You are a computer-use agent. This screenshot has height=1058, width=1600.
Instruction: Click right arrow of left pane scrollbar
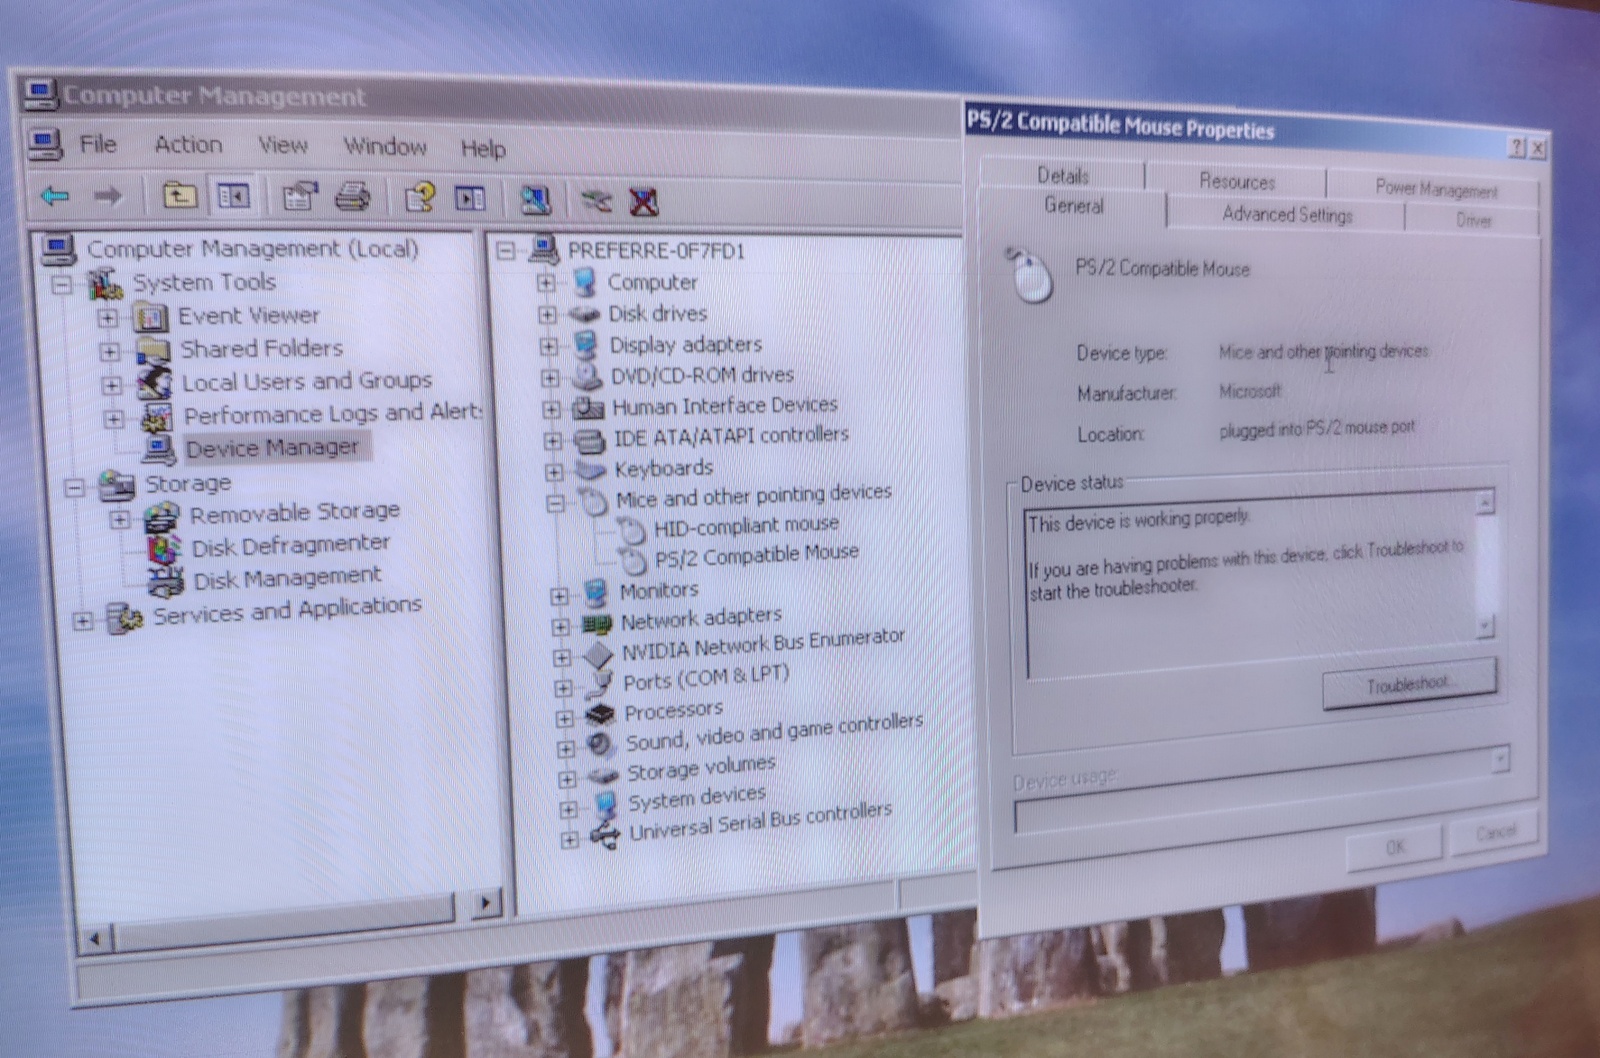click(x=486, y=903)
